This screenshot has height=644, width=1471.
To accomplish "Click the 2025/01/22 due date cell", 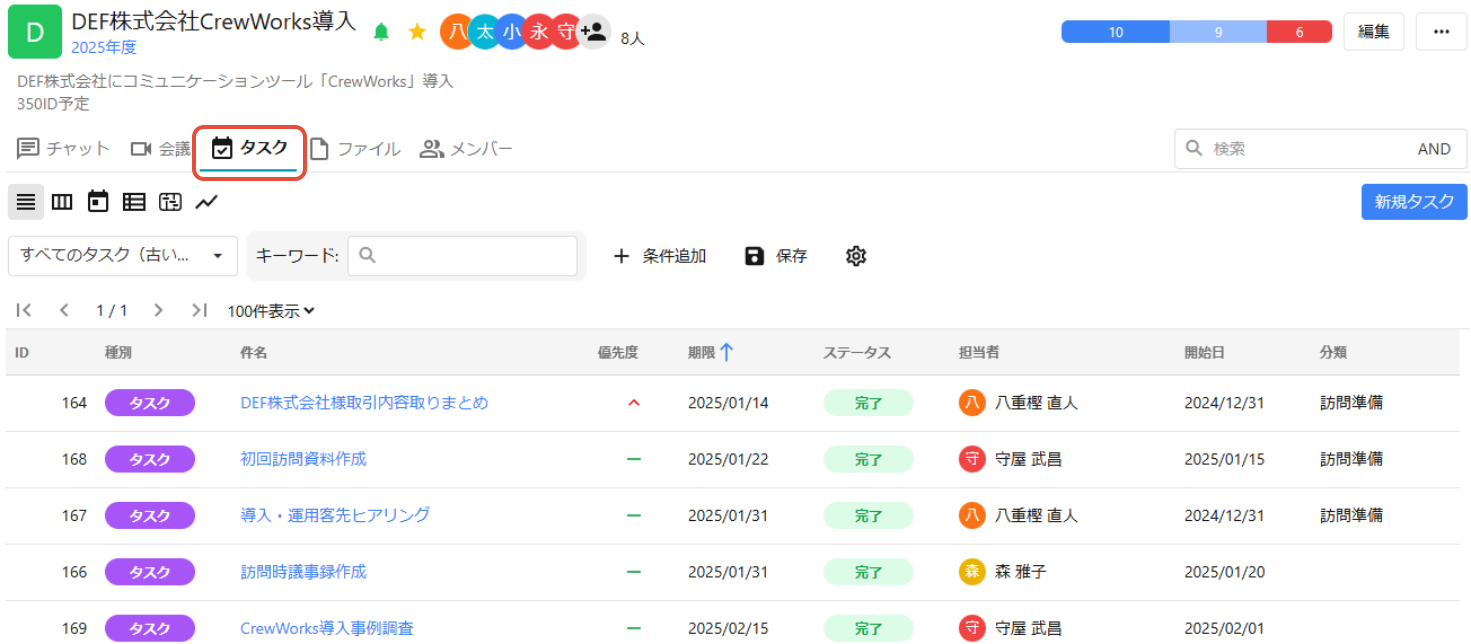I will click(x=728, y=459).
